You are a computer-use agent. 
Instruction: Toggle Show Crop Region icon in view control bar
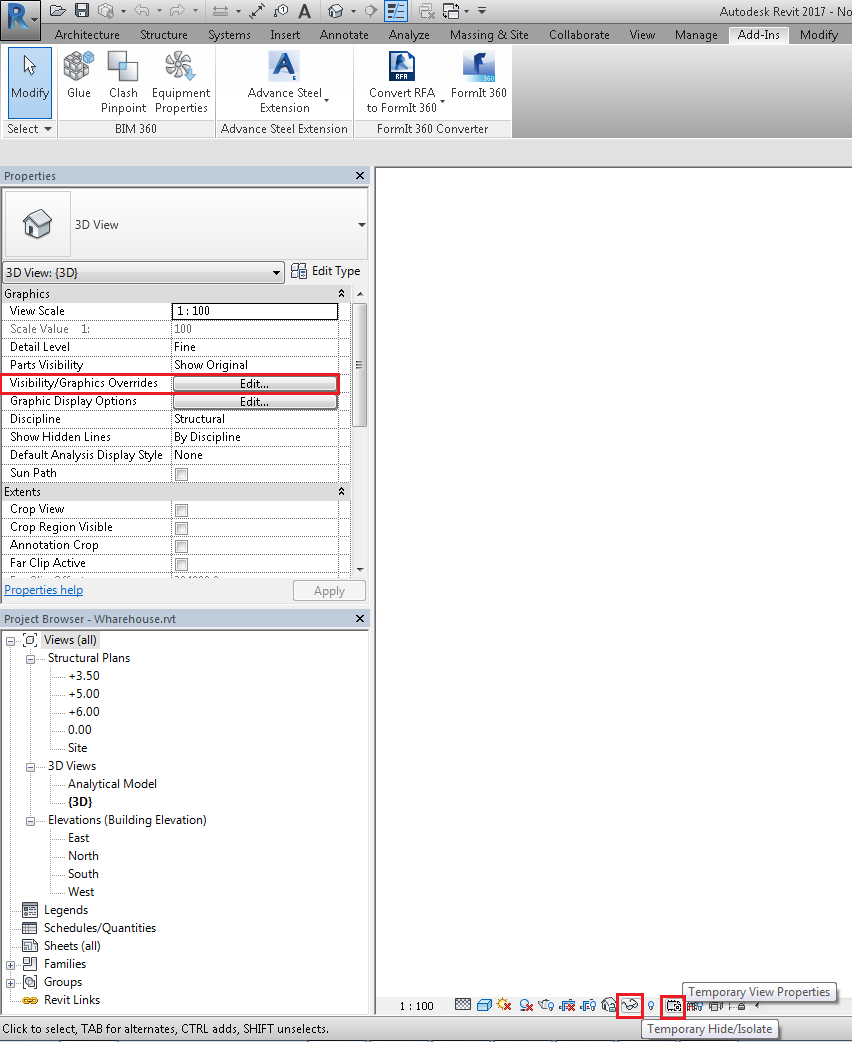(588, 1005)
